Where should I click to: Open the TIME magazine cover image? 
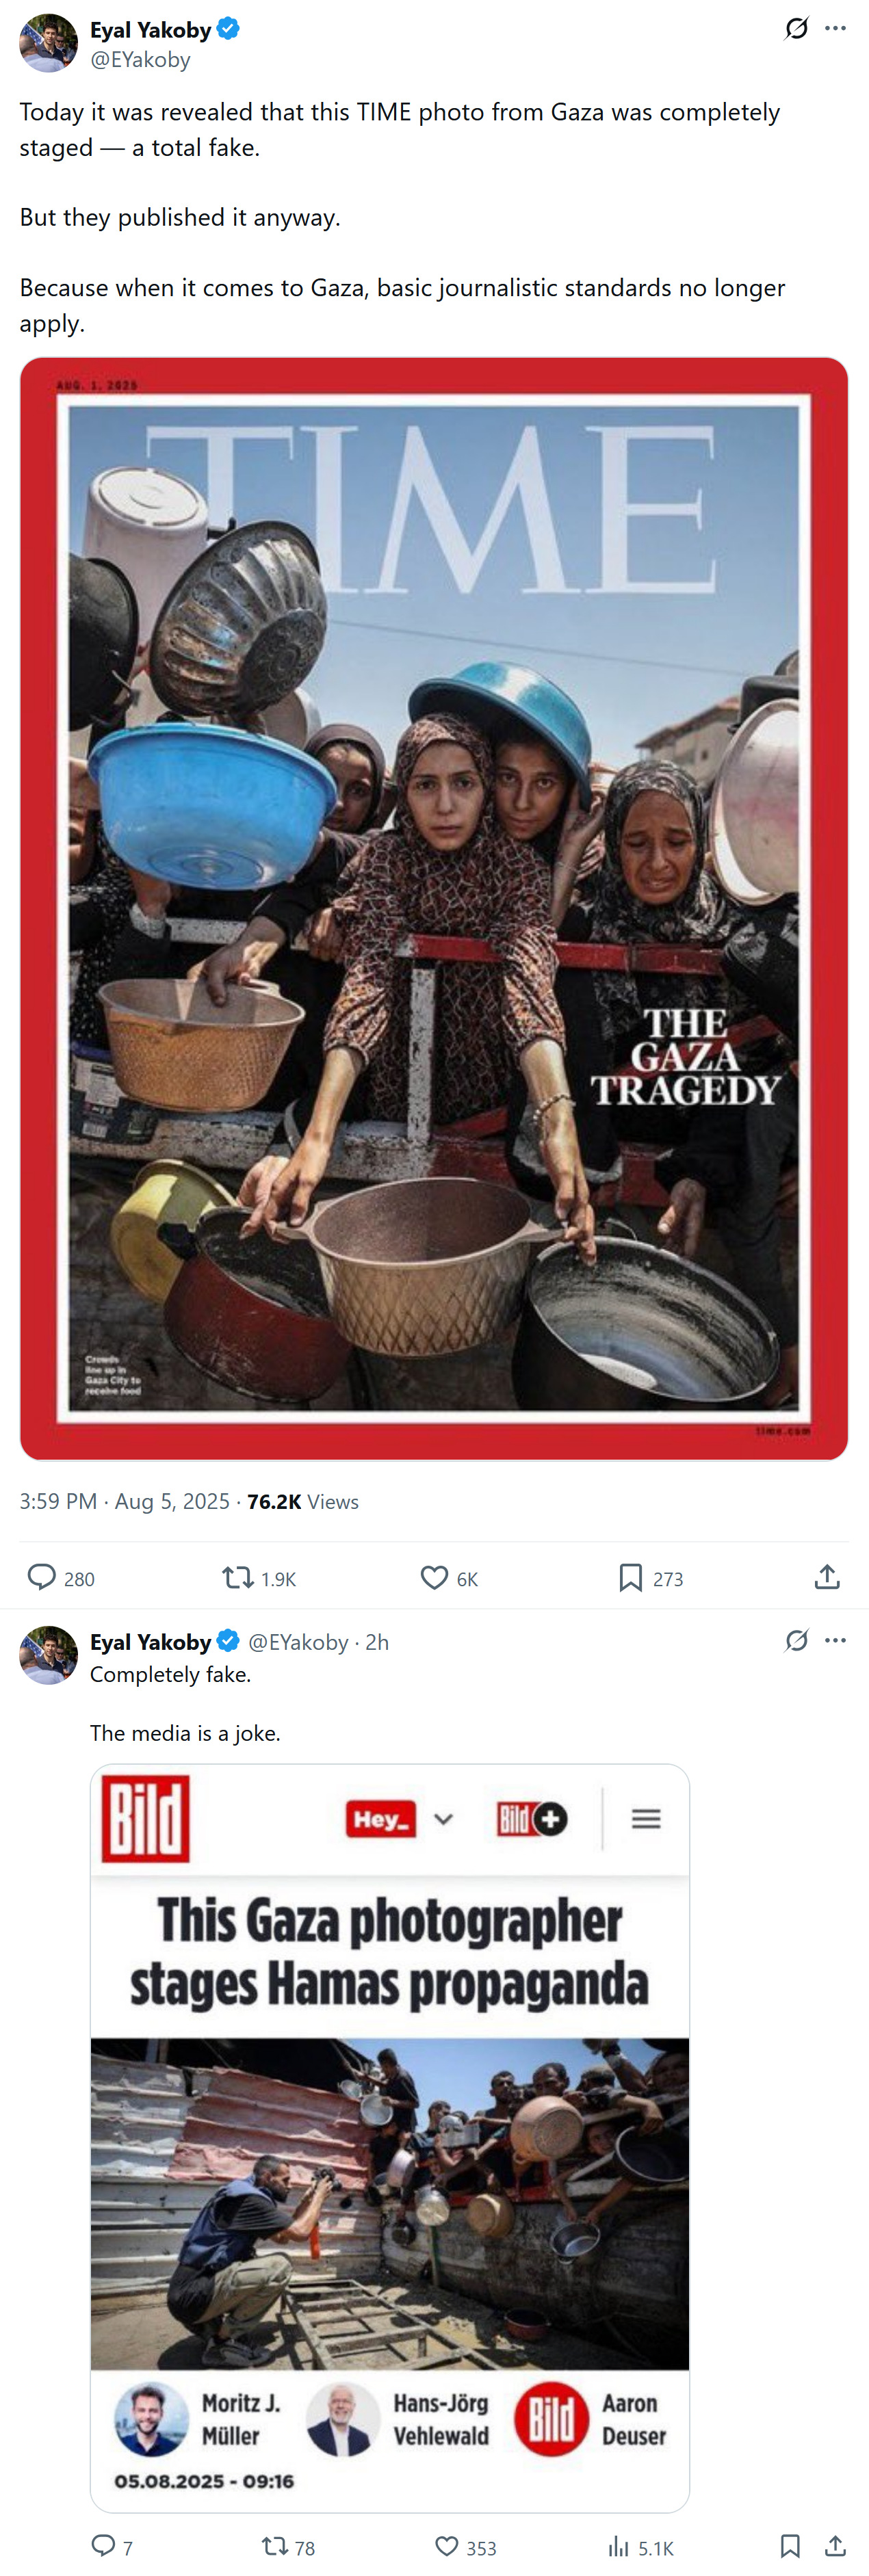[434, 908]
